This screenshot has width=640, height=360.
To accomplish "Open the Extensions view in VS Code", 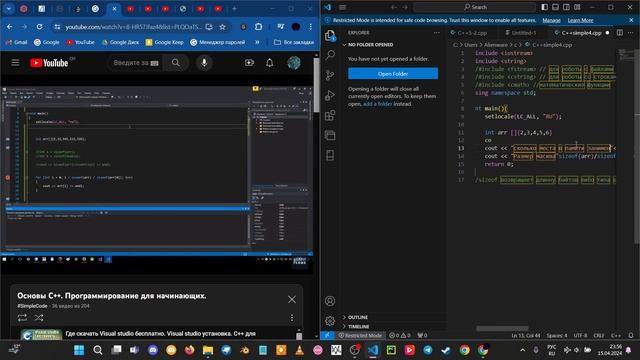I will [330, 115].
